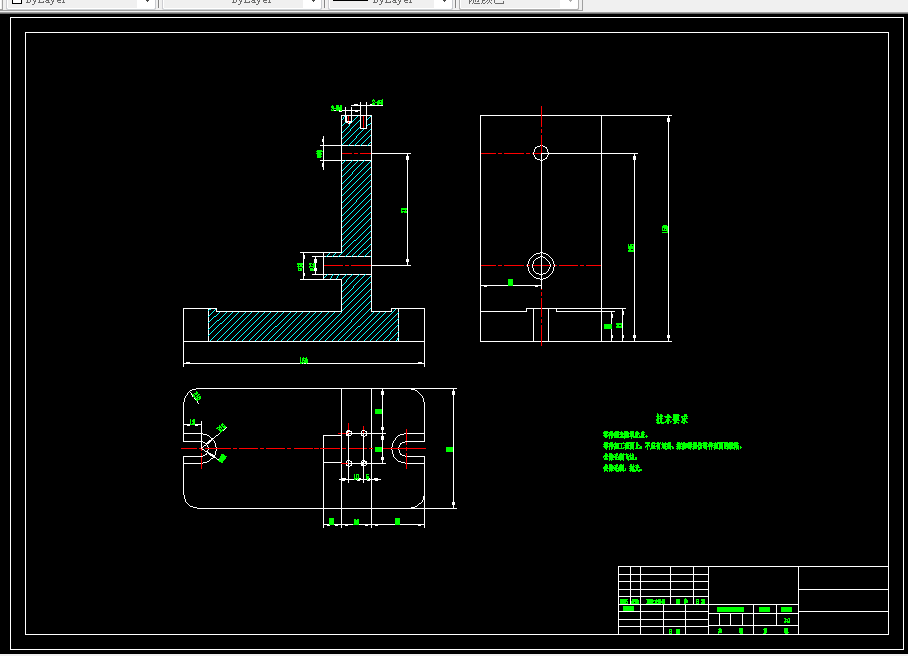
Task: Select the horizontal width dimension below front view
Action: click(303, 362)
